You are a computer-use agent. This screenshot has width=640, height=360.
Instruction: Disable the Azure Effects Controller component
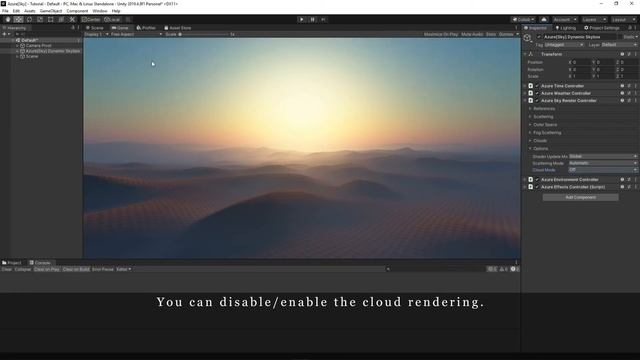(x=537, y=187)
